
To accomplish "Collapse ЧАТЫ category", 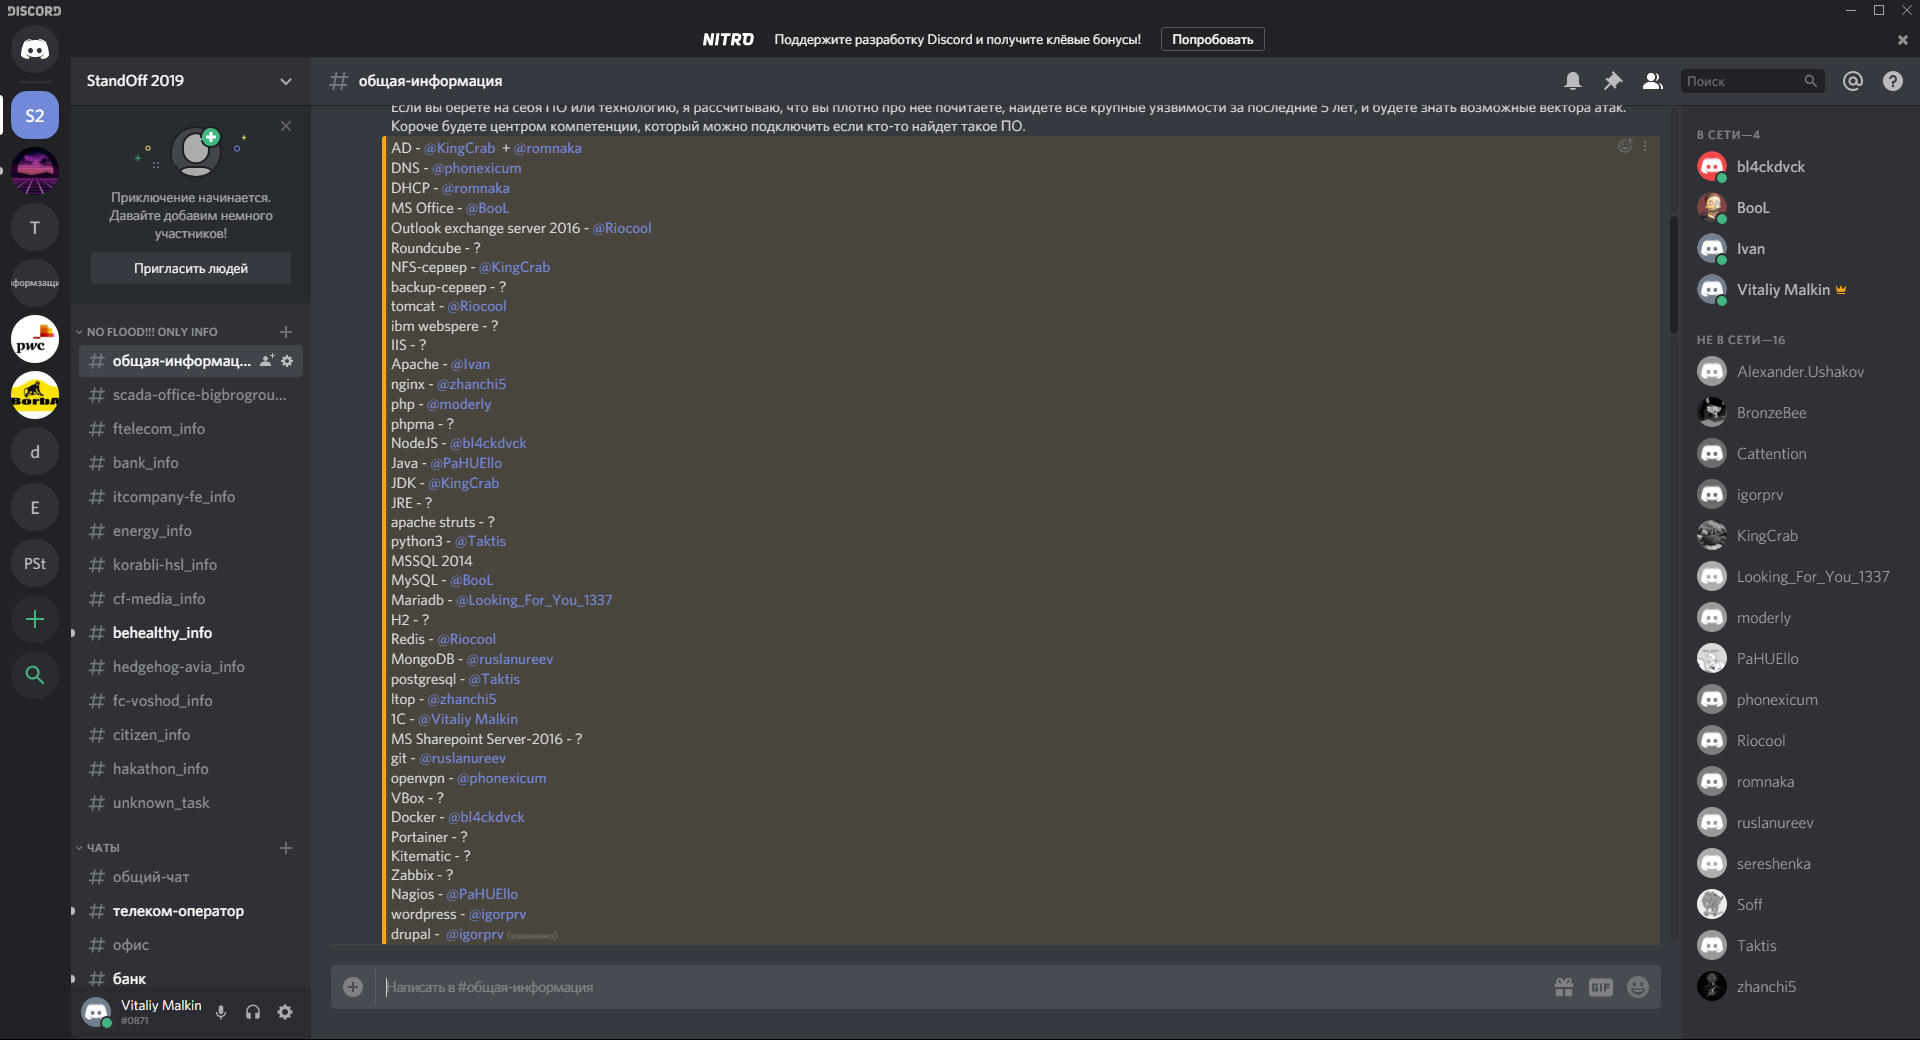I will (x=98, y=848).
